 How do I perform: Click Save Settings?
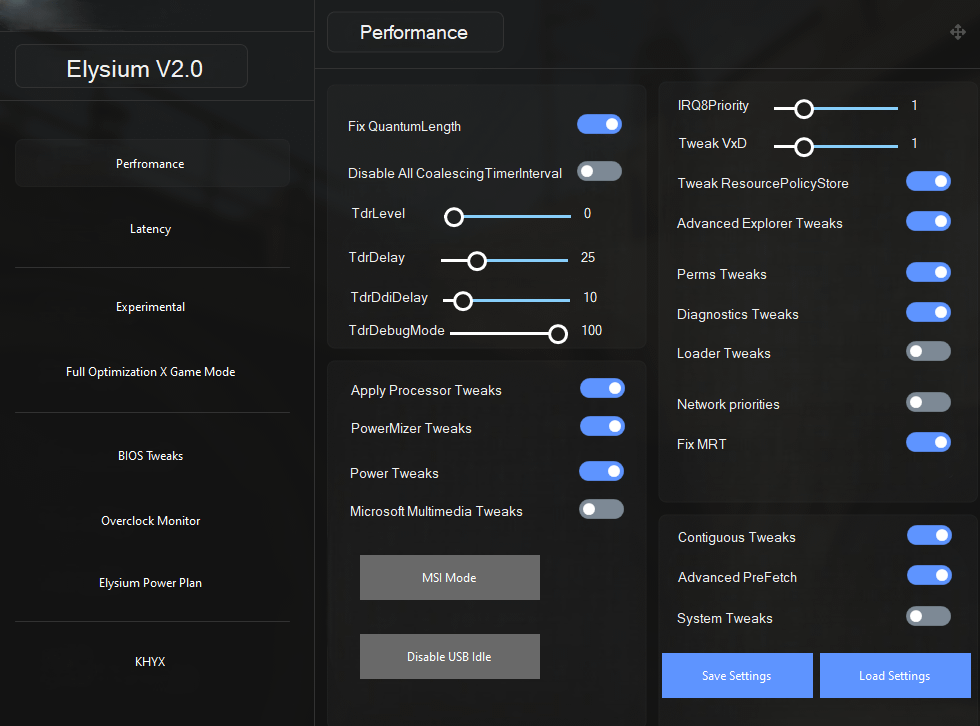737,675
